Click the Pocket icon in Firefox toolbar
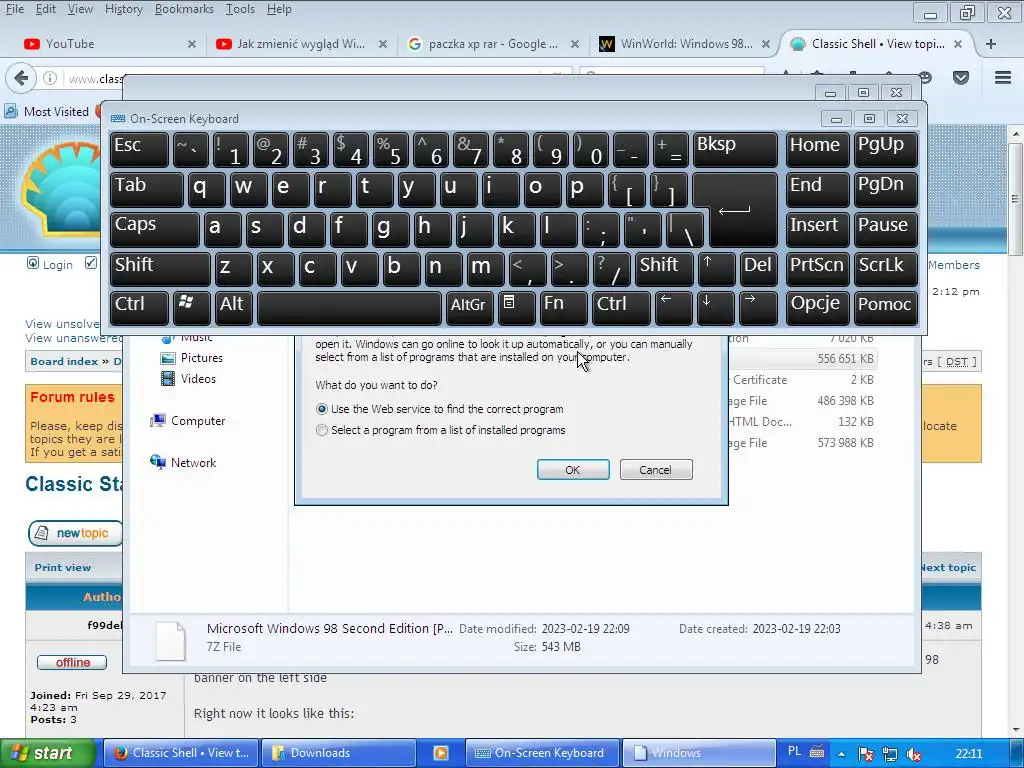This screenshot has height=768, width=1024. 961,78
